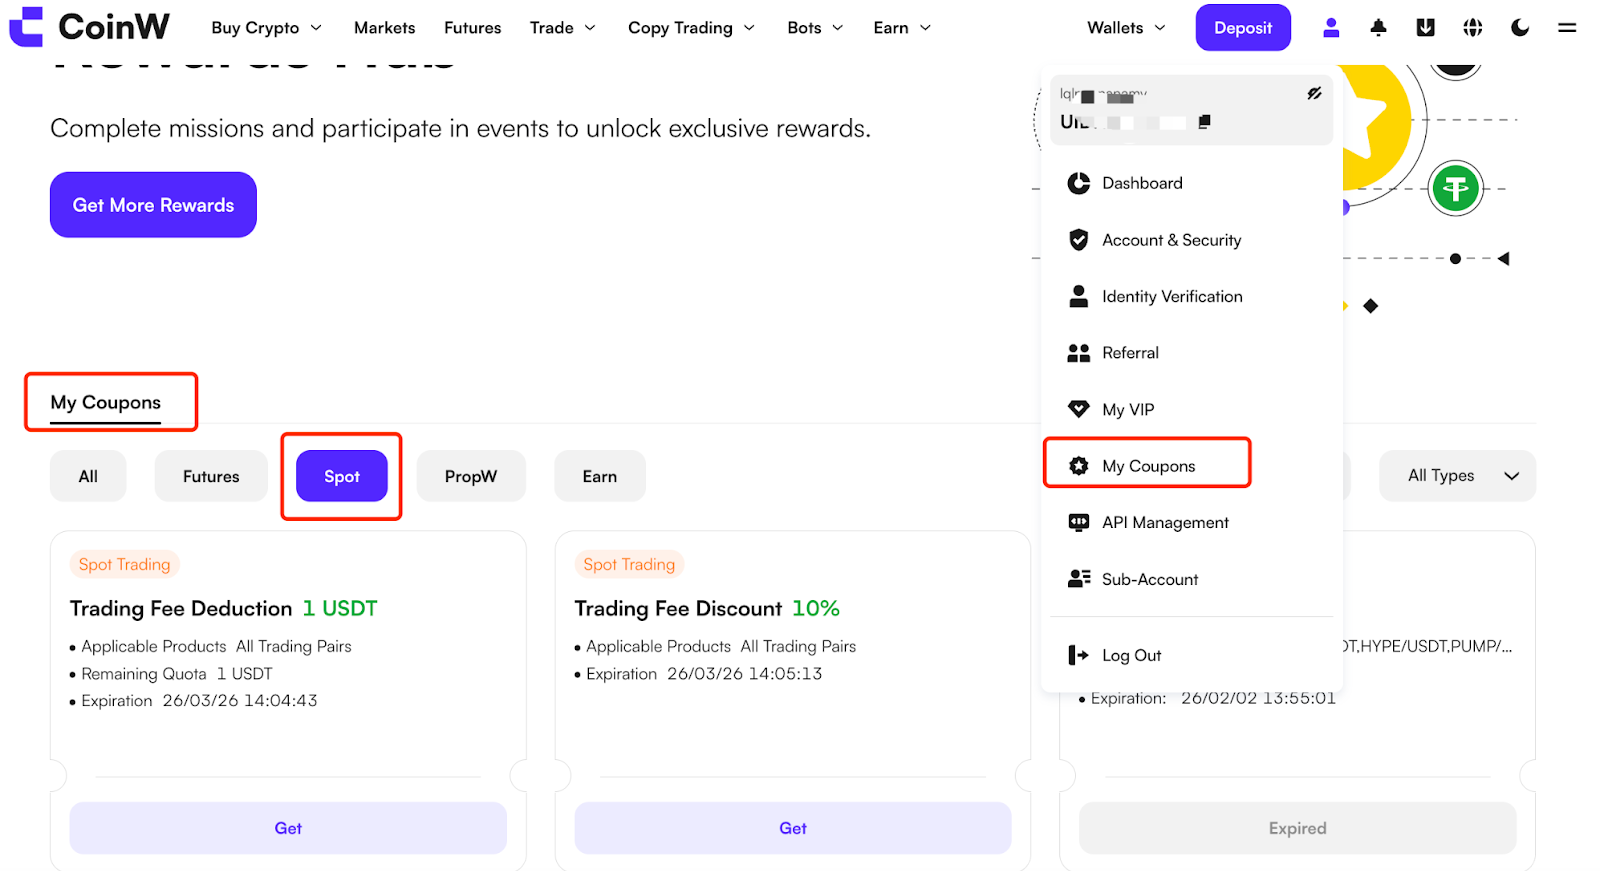The image size is (1600, 871).
Task: Expand the Wallets dropdown
Action: [1126, 28]
